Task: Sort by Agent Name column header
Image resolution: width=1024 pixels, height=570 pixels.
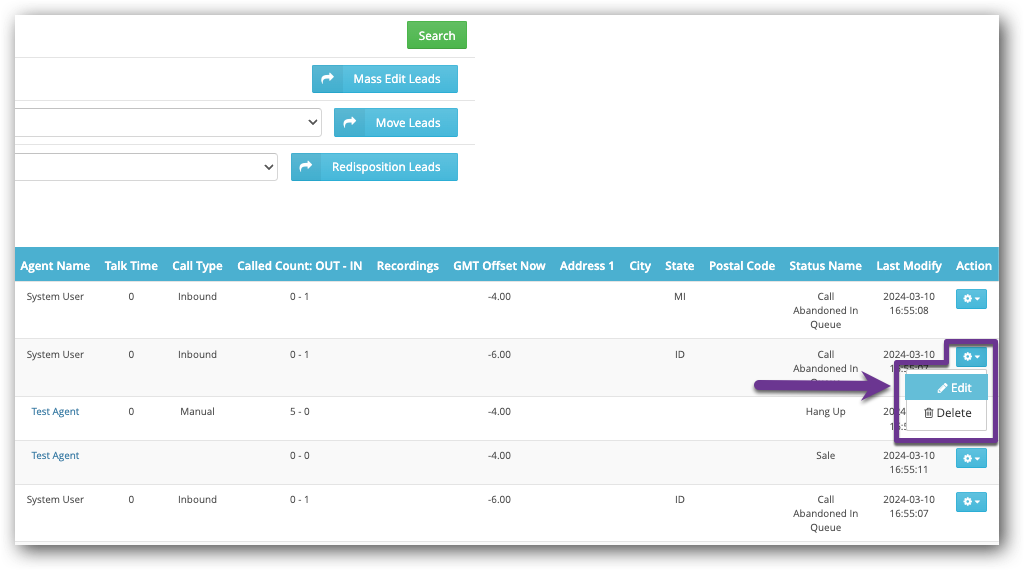Action: pos(55,266)
